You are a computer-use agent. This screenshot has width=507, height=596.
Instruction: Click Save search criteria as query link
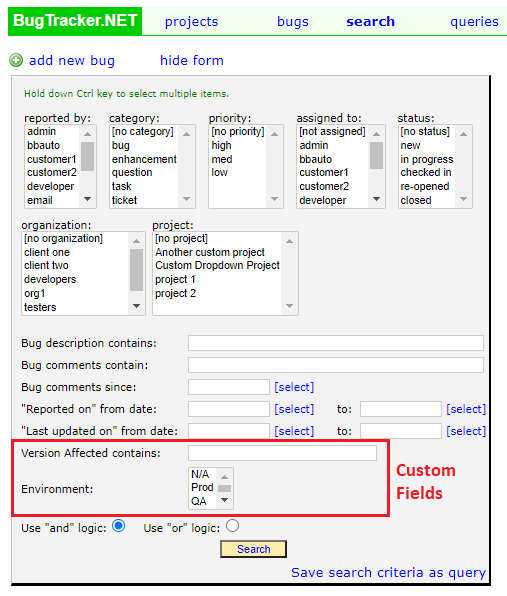coord(388,572)
